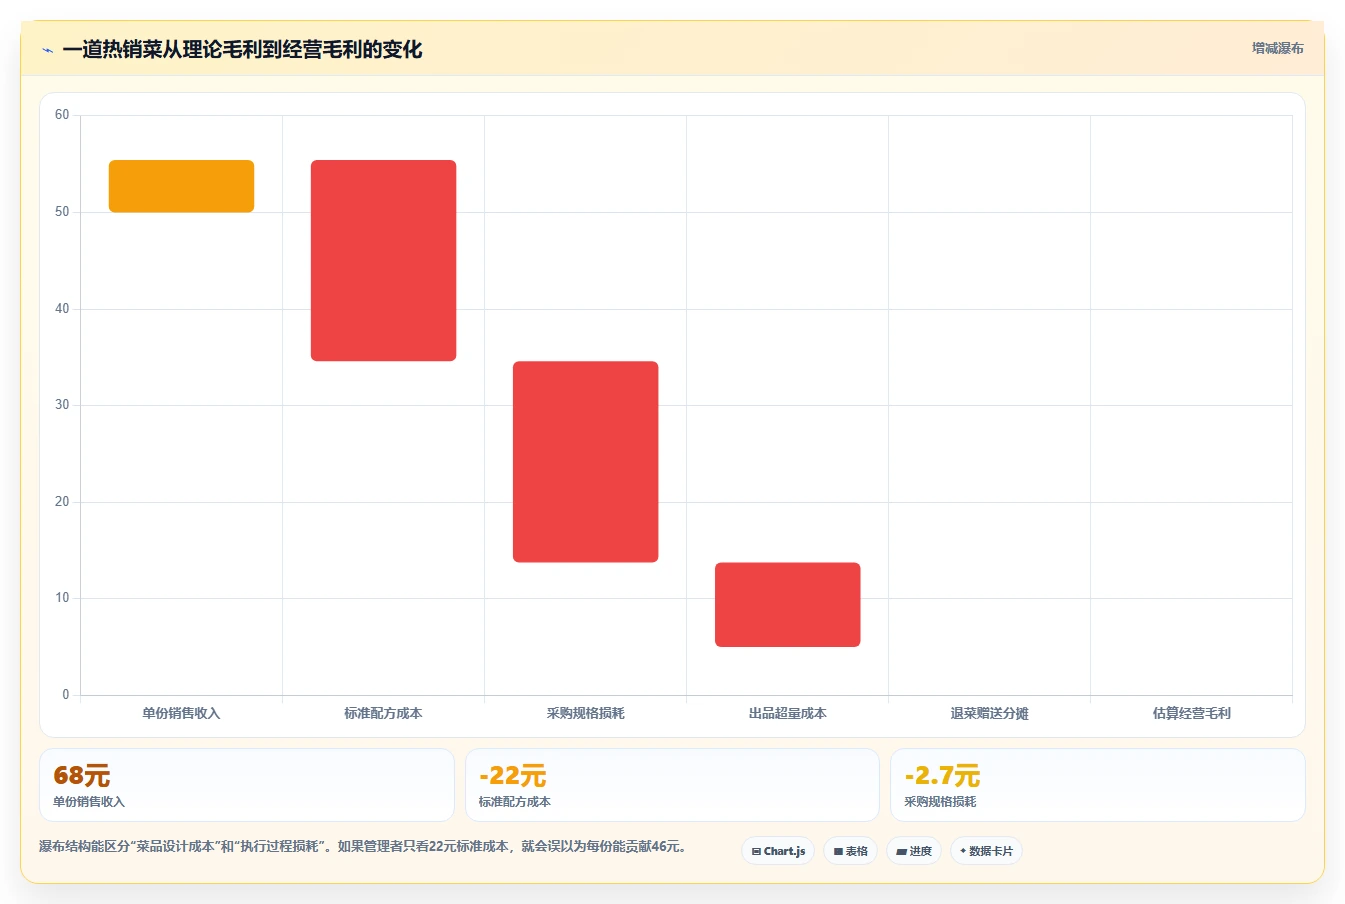
Task: Click the 增减瀑布 label in the header
Action: [1278, 48]
